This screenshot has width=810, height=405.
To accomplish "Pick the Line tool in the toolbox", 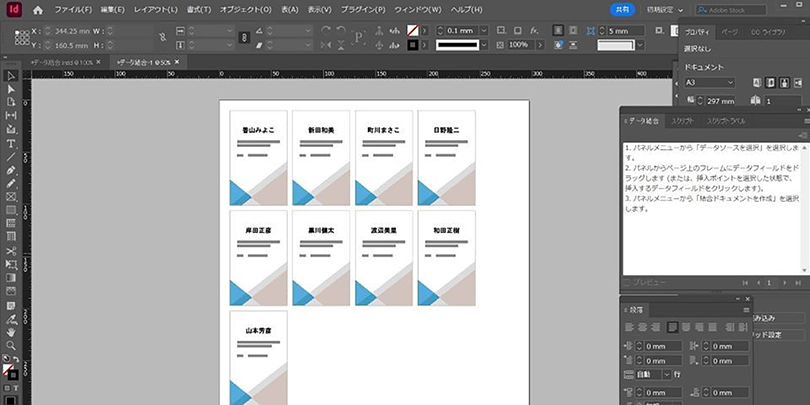I will [10, 157].
